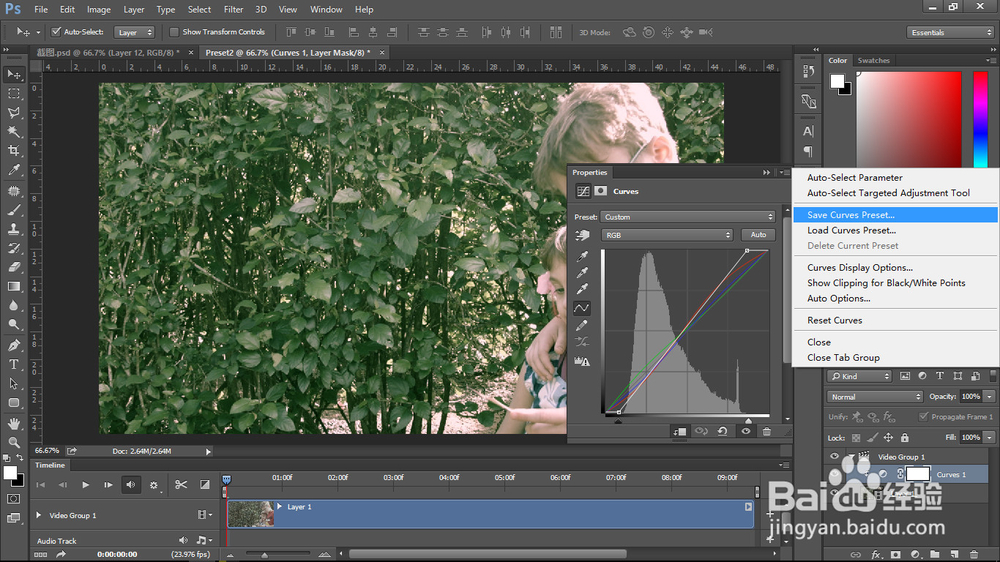Select the Pen tool
The image size is (1000, 562).
[x=13, y=345]
